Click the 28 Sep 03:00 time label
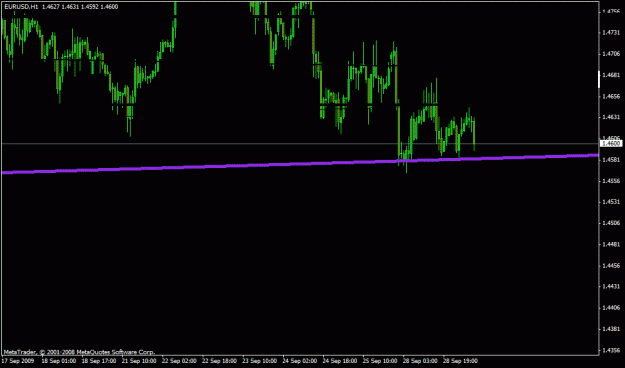625x368 pixels. (x=420, y=361)
